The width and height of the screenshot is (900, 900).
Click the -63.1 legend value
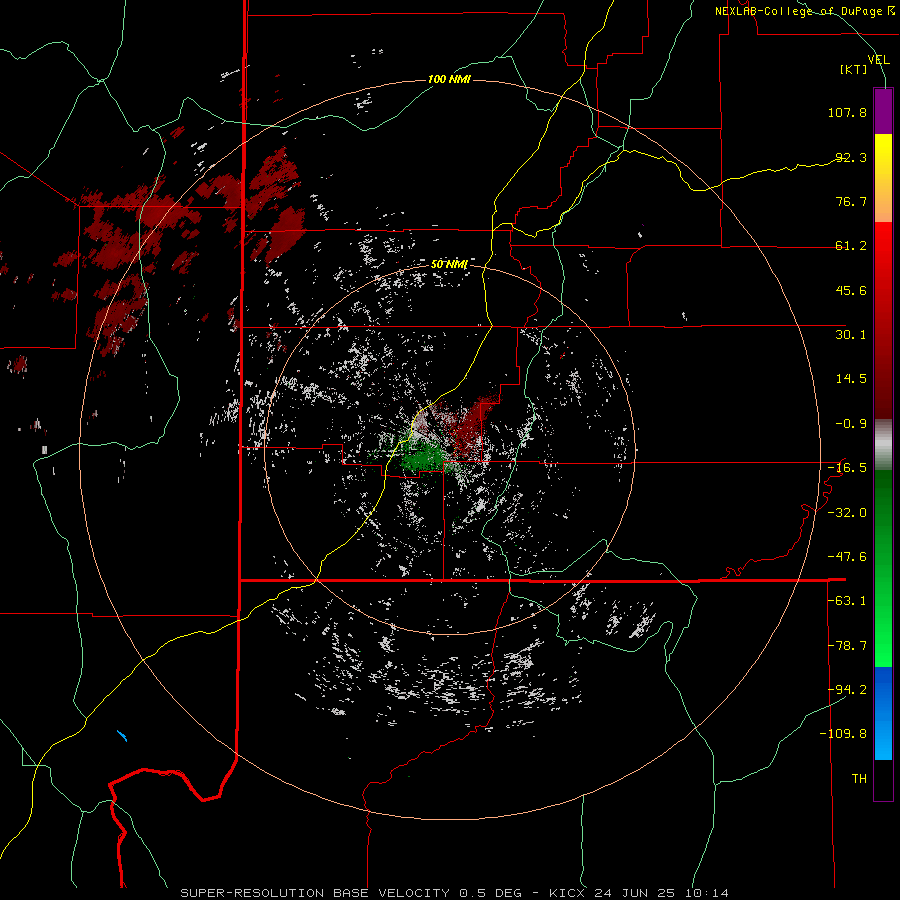(847, 601)
